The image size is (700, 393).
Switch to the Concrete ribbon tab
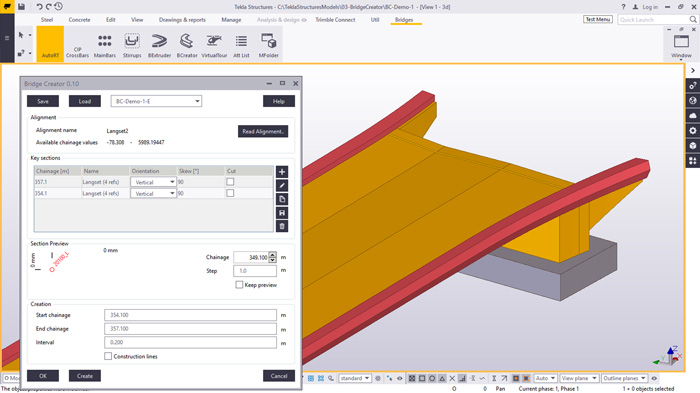click(79, 20)
